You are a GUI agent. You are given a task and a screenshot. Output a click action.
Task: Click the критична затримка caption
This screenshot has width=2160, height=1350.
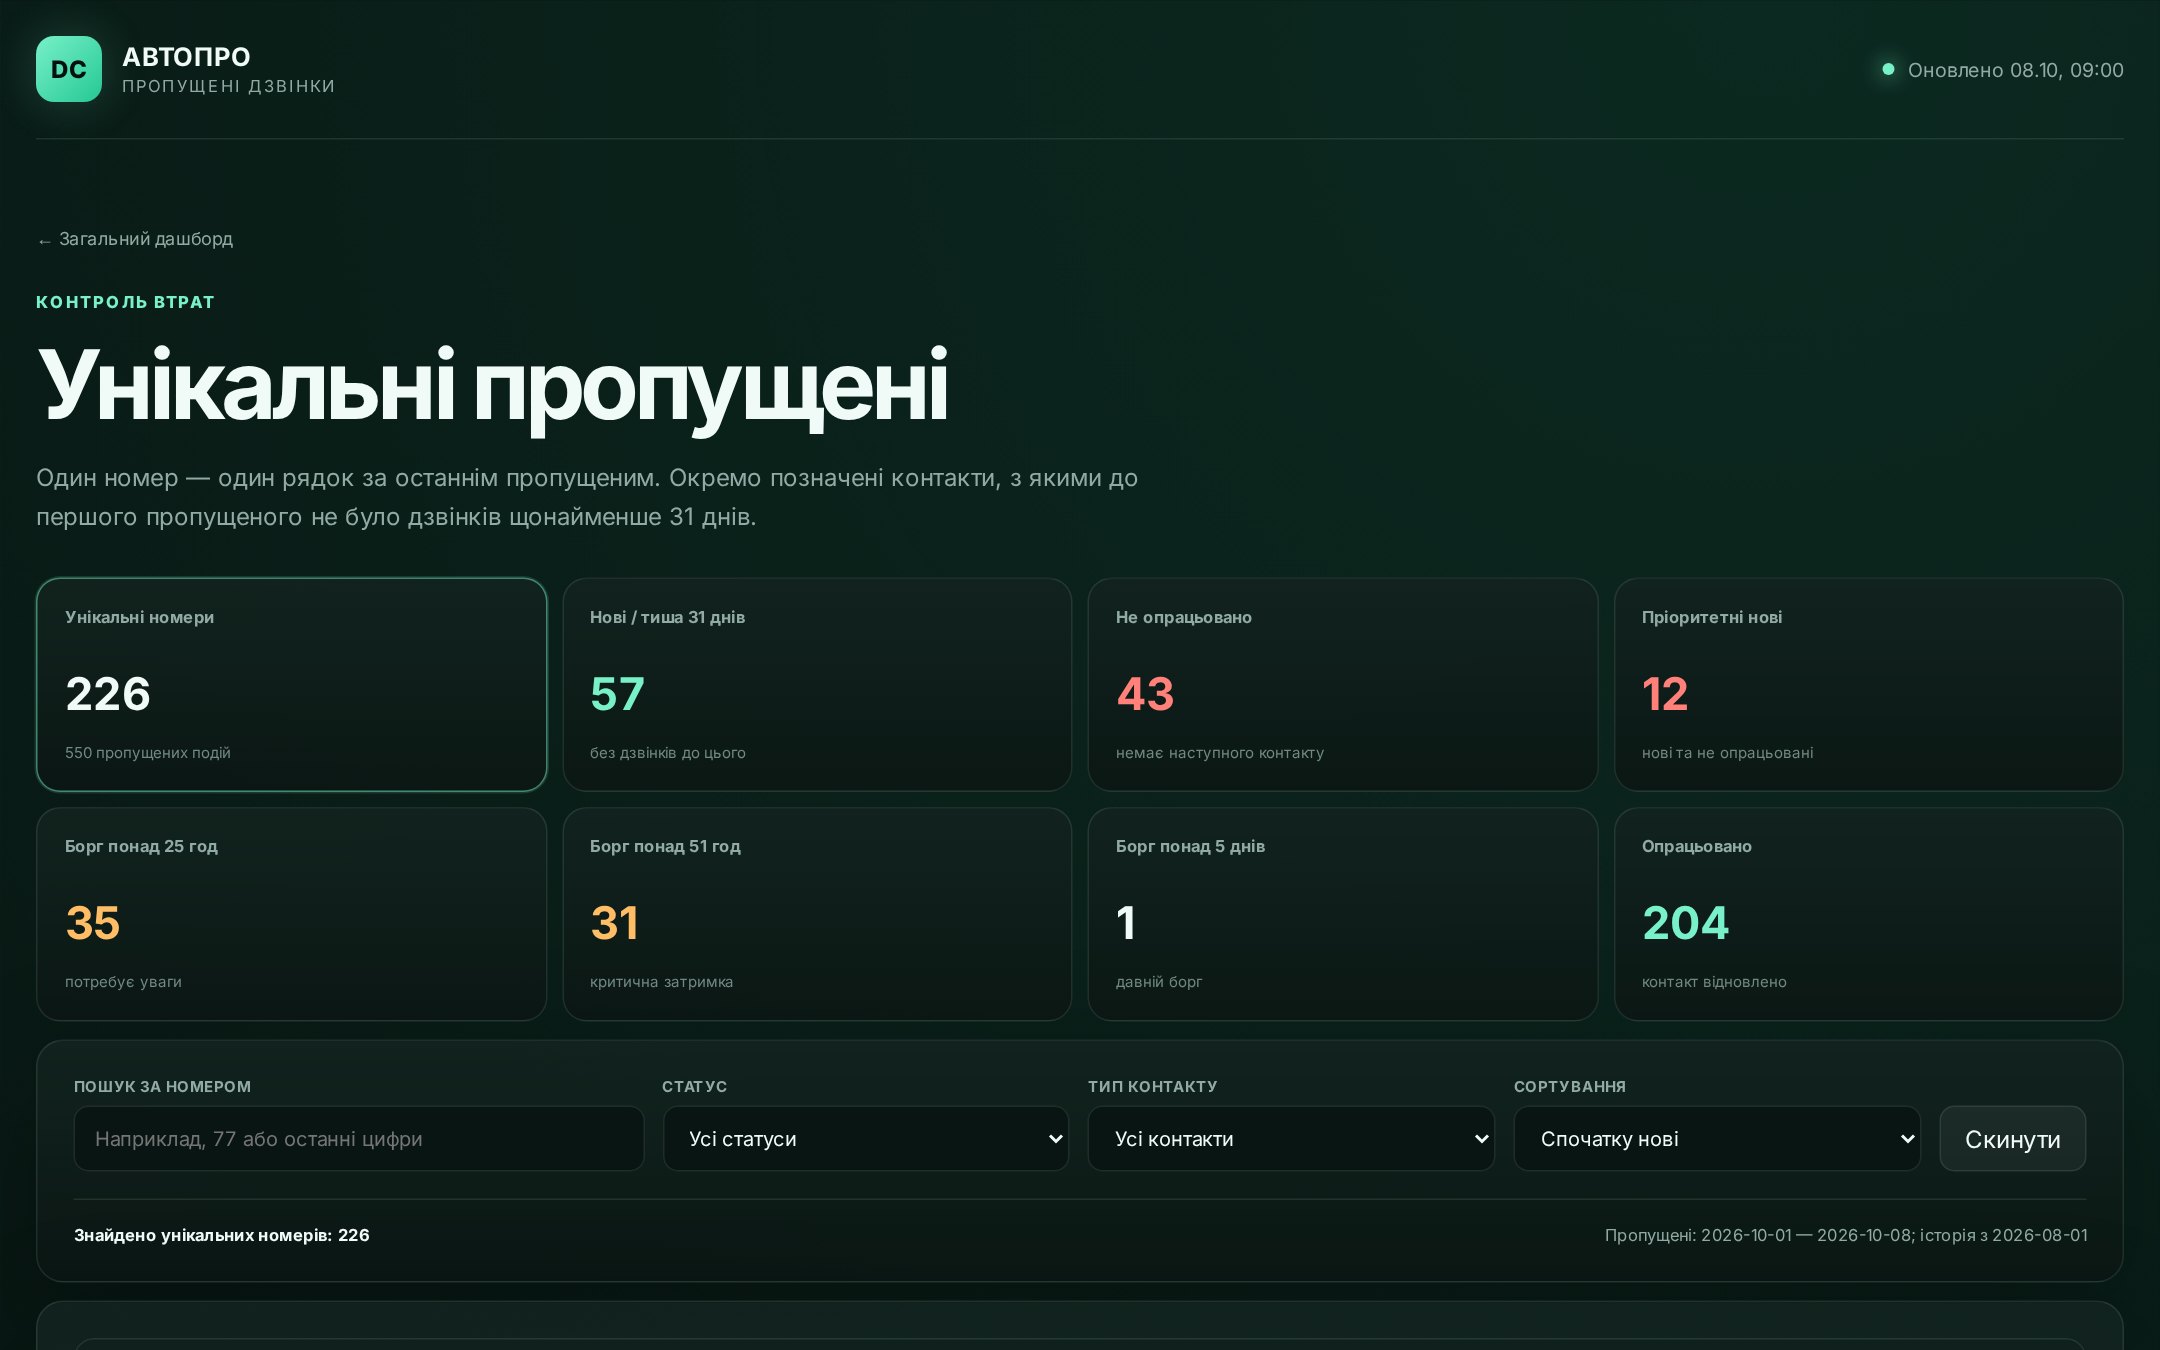point(662,982)
